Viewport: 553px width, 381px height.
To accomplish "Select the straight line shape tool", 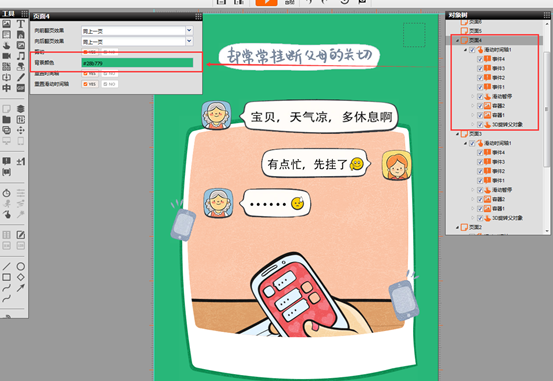I will [x=6, y=266].
